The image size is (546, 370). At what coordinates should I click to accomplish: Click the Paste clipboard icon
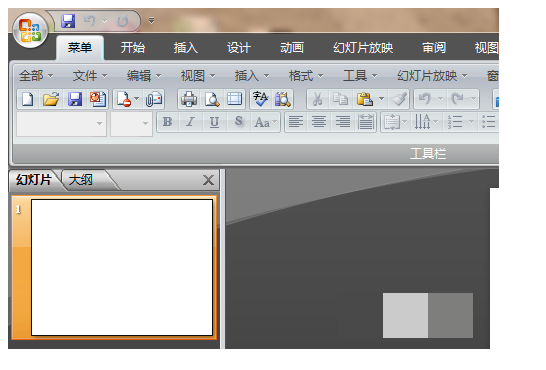[x=365, y=99]
